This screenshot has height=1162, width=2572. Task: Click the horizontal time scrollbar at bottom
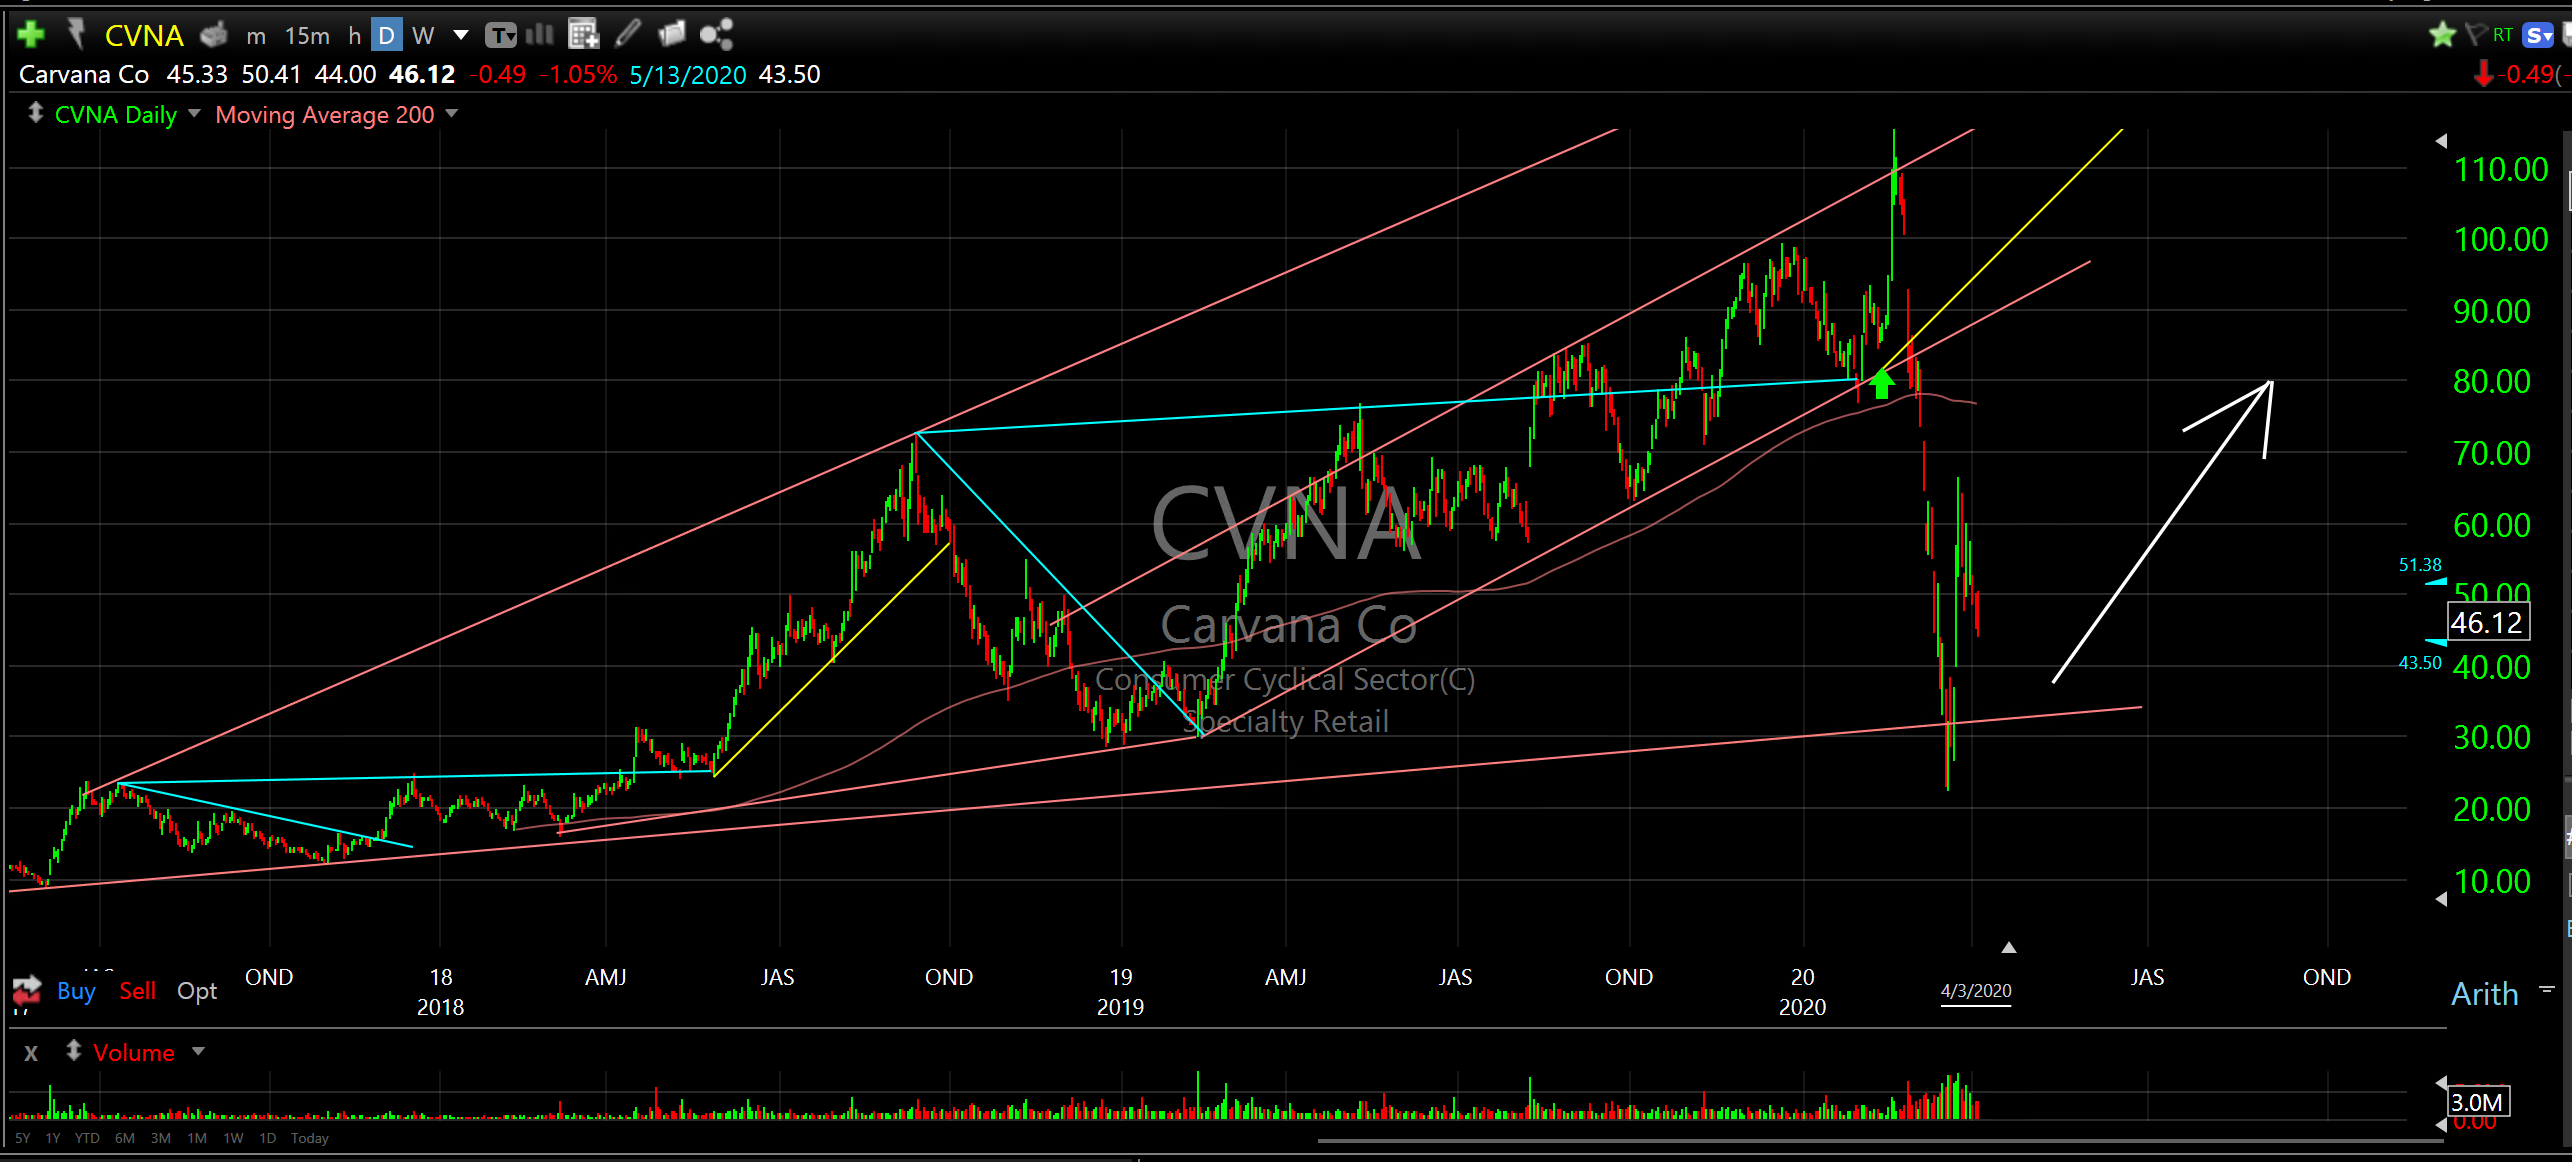point(1880,1140)
